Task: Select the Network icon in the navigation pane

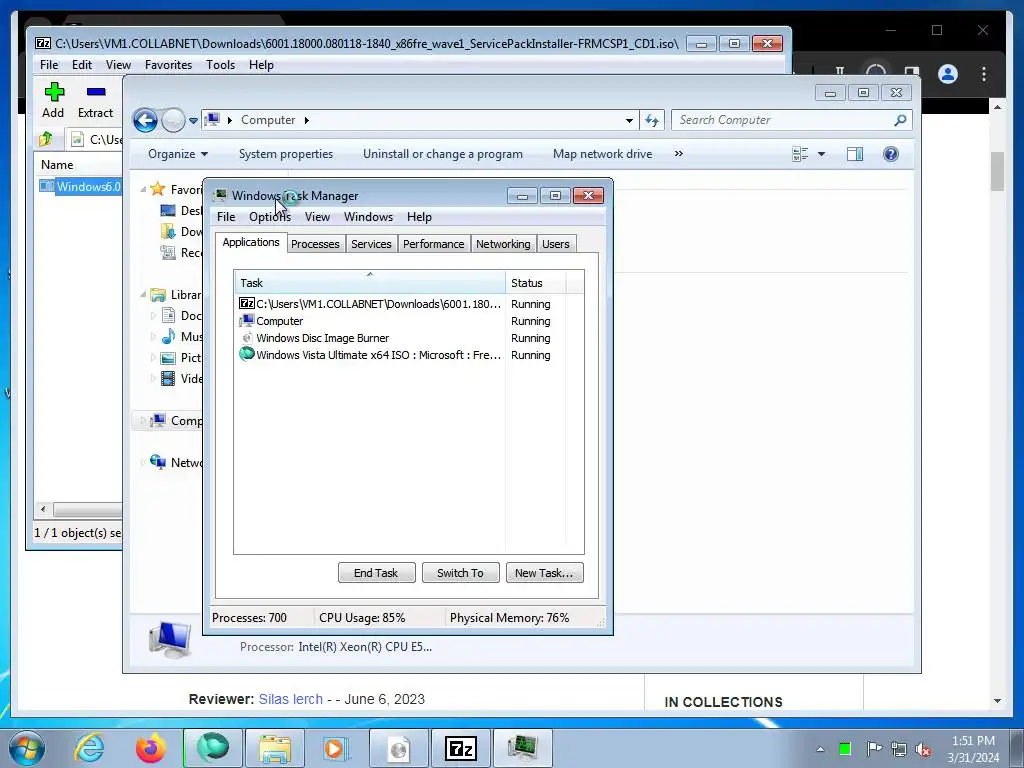Action: (x=157, y=462)
